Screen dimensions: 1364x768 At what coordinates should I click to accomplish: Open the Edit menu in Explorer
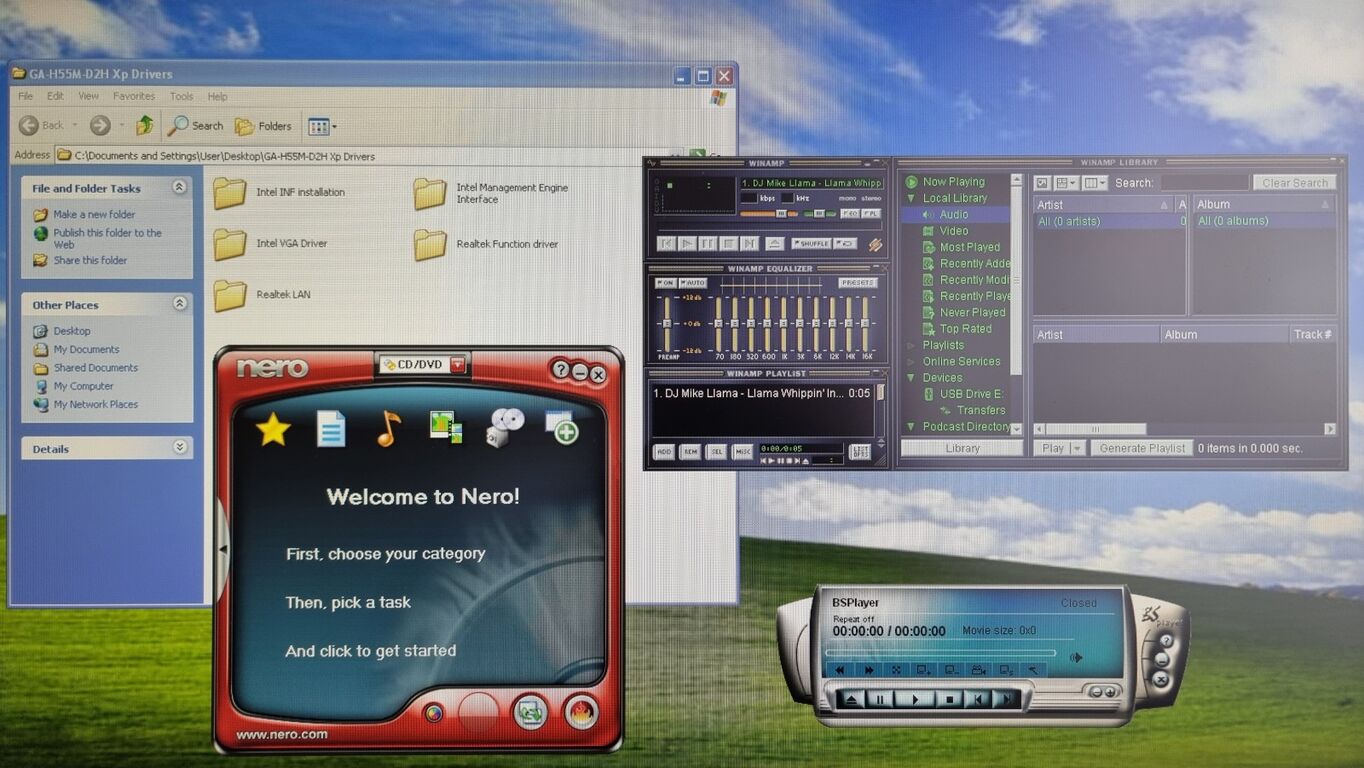[x=55, y=96]
